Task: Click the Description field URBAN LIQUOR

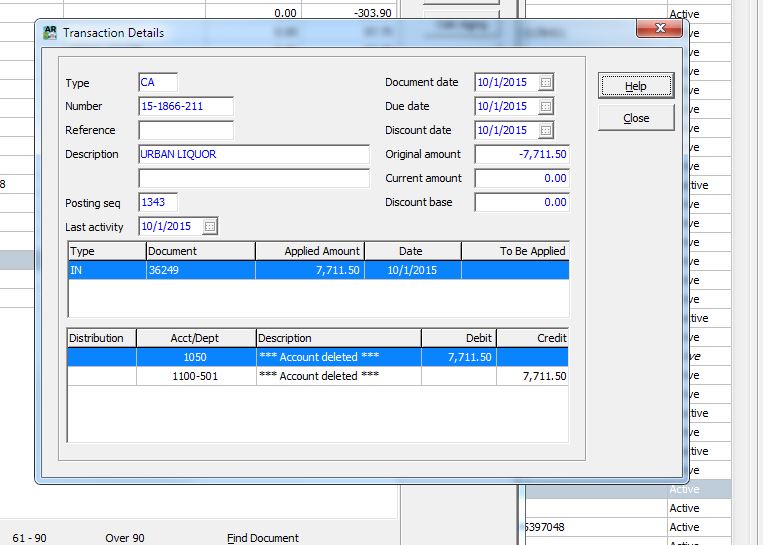Action: 254,154
